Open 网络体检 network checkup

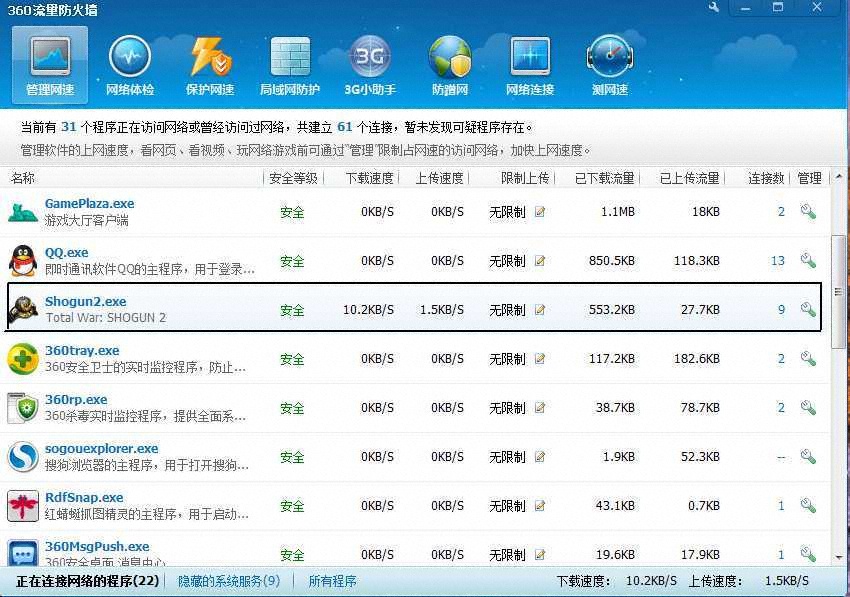coord(130,65)
